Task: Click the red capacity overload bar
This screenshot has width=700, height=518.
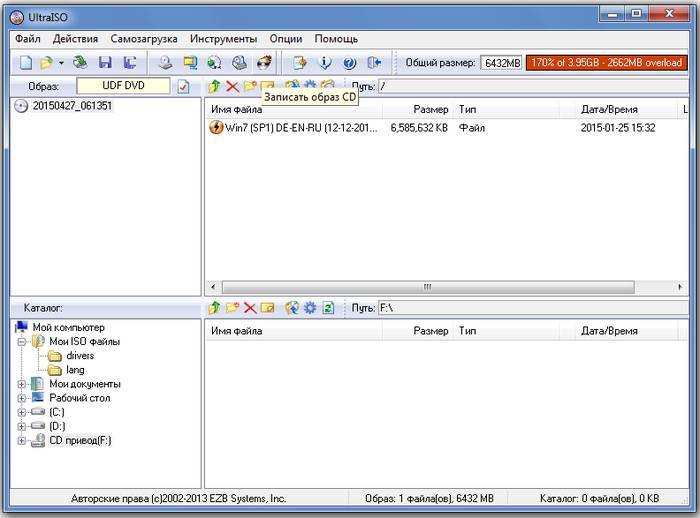Action: tap(607, 63)
